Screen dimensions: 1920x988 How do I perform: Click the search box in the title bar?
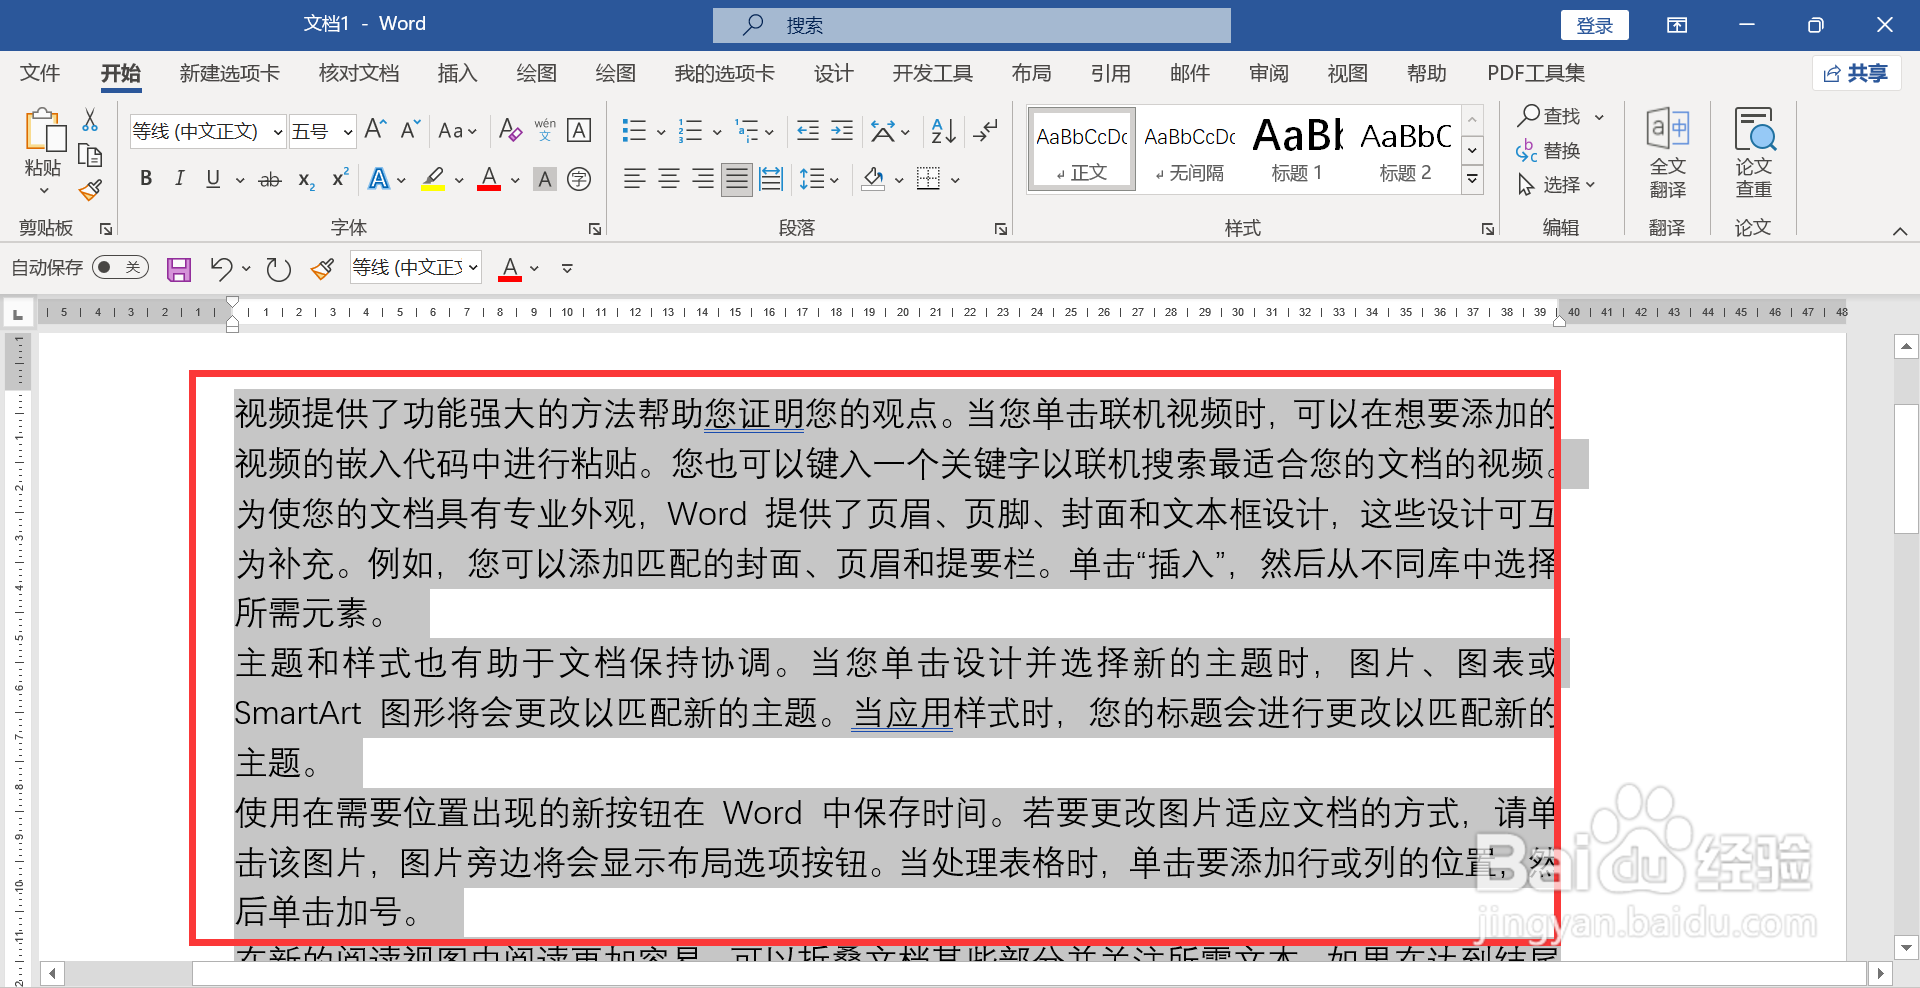972,25
